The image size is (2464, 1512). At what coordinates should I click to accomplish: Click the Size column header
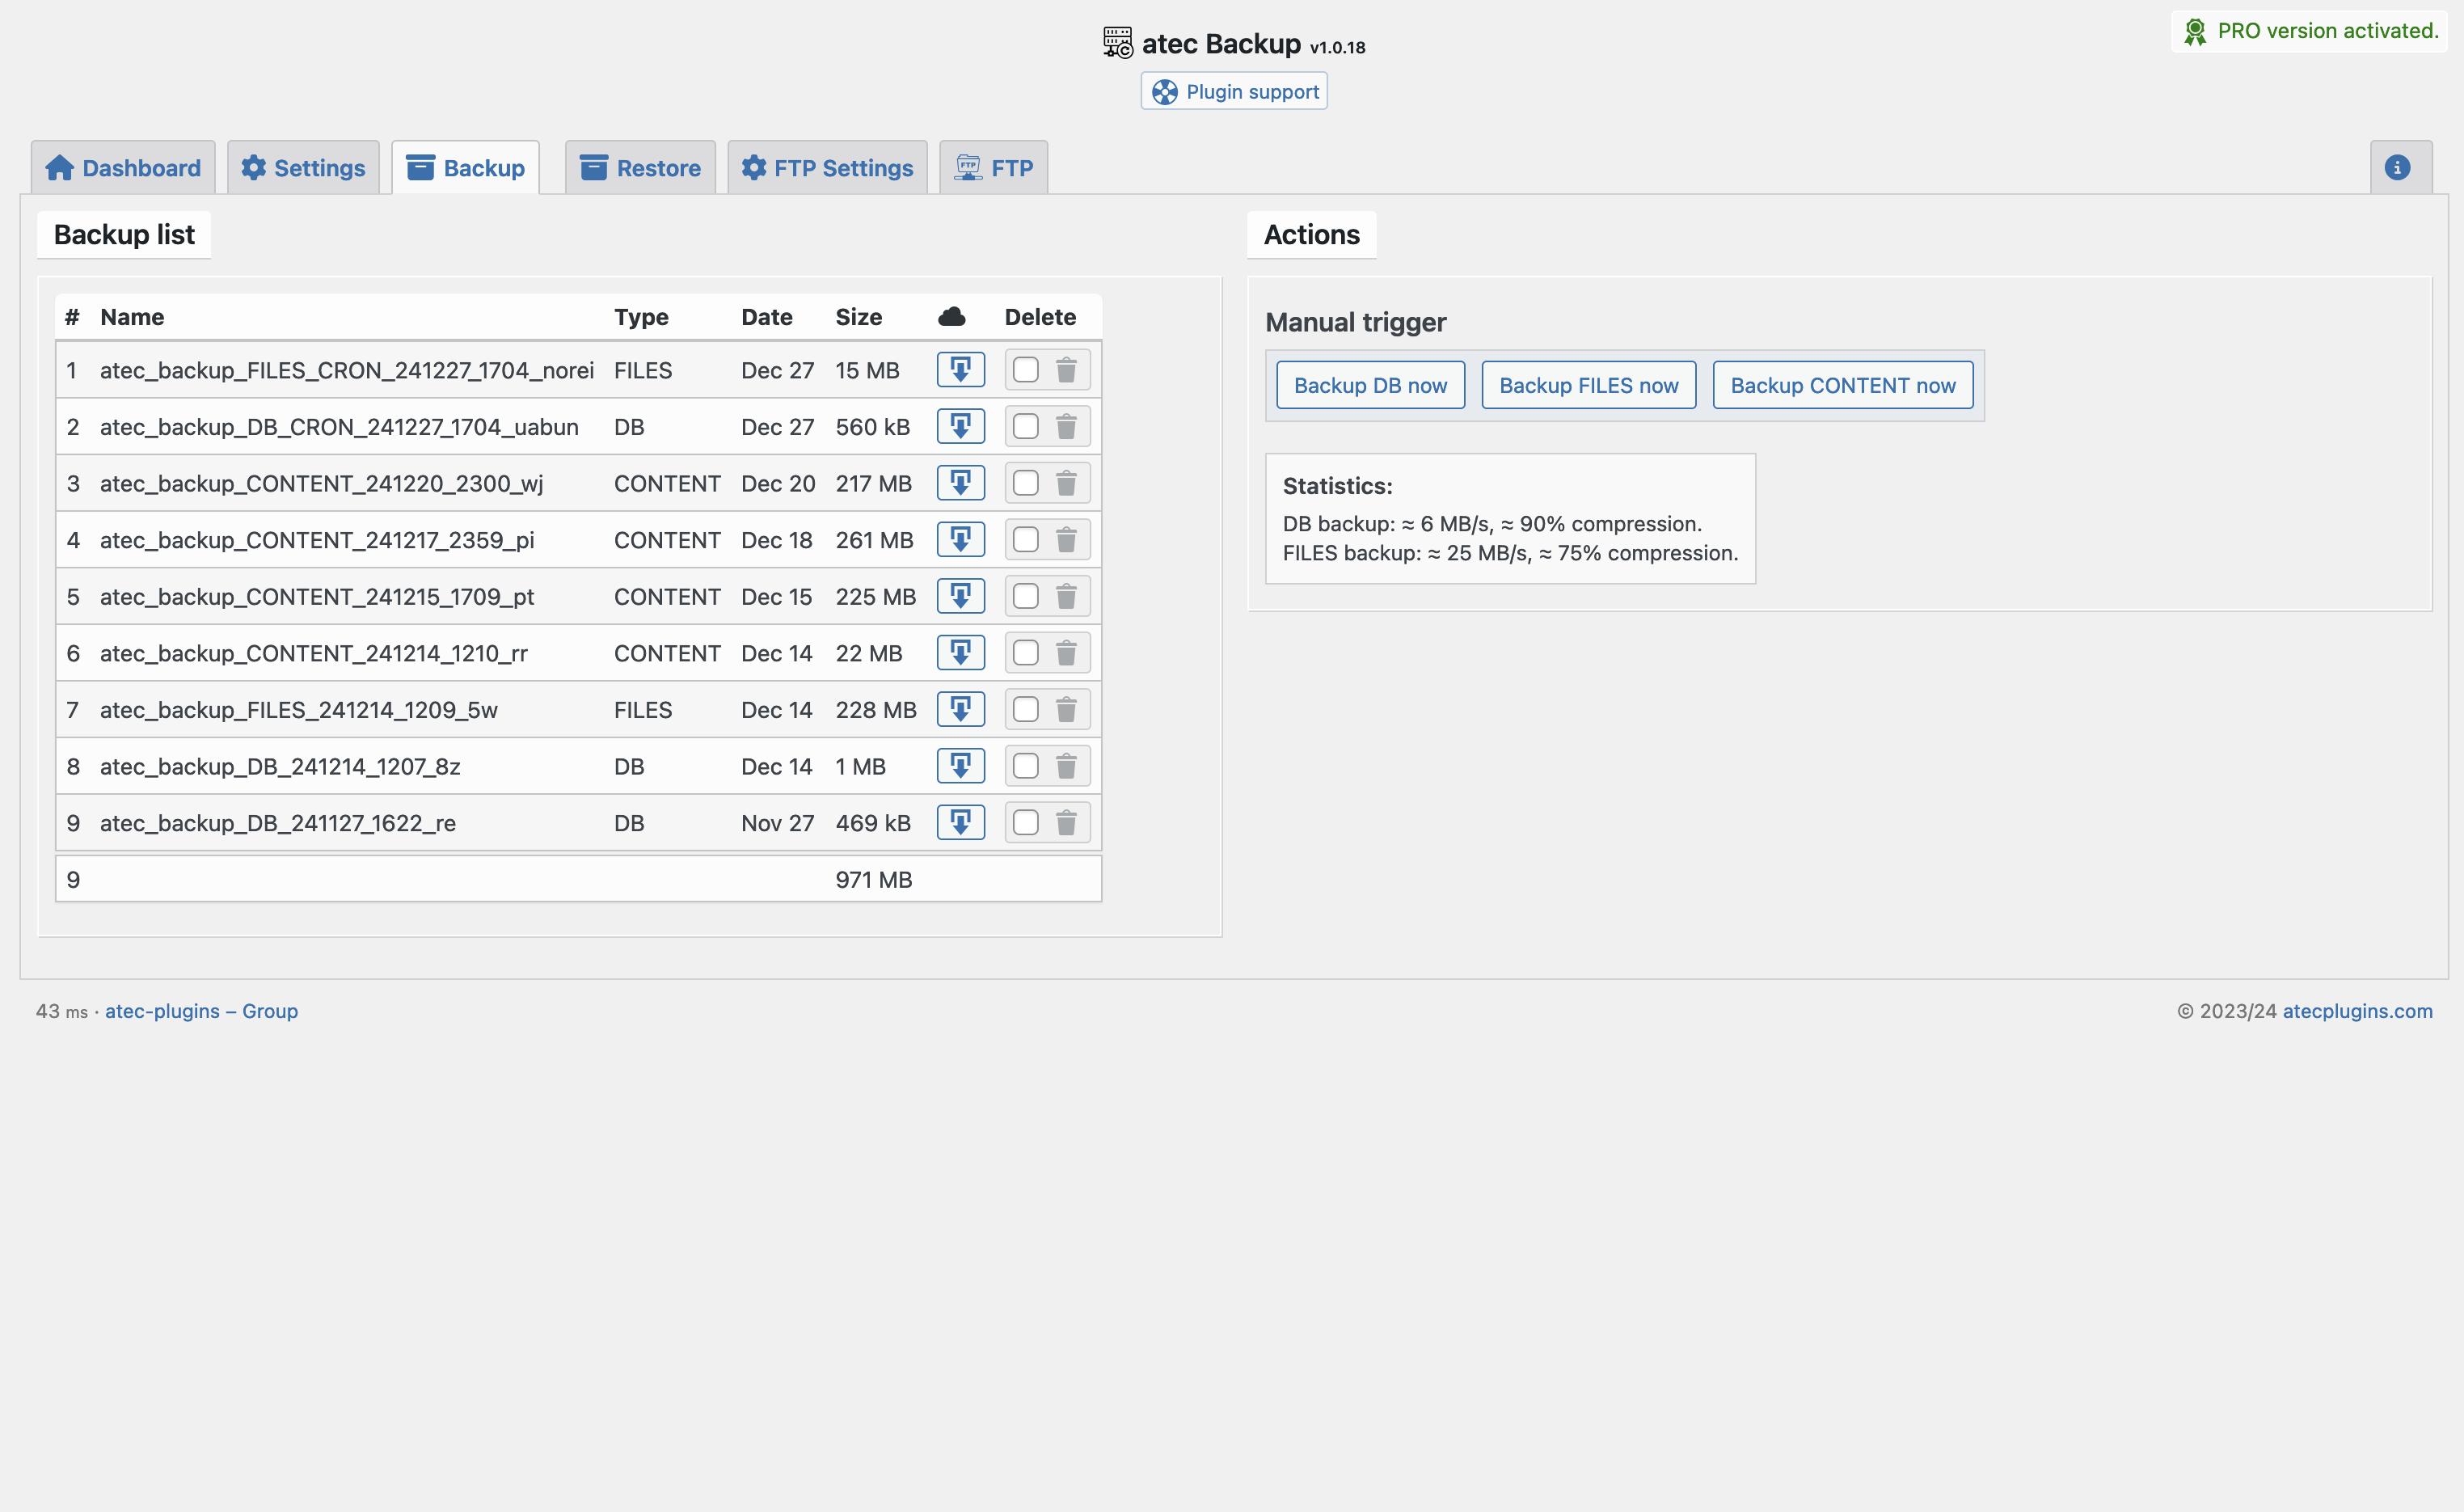pos(858,317)
